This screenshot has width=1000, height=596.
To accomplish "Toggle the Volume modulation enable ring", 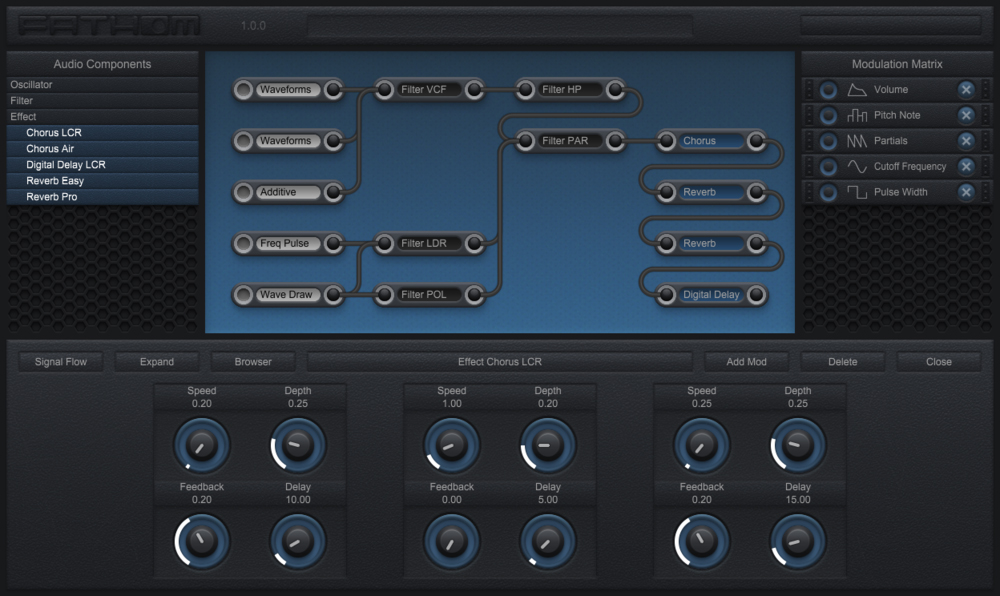I will 828,90.
